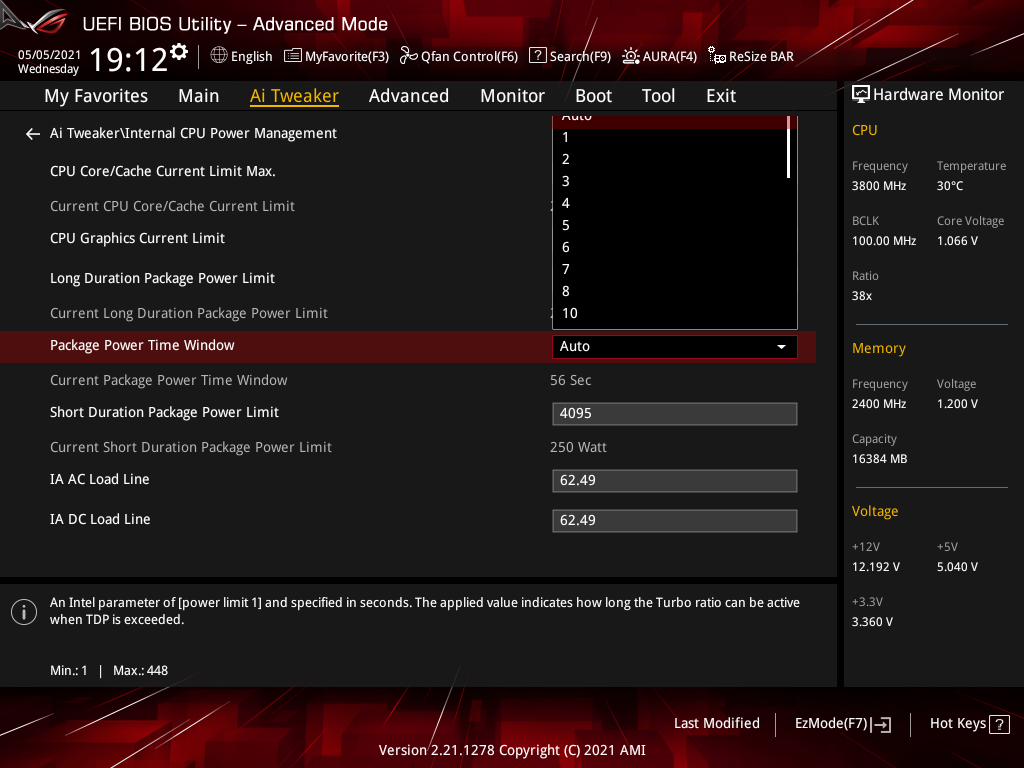Switch to the Main tab
The width and height of the screenshot is (1024, 768).
click(x=199, y=96)
